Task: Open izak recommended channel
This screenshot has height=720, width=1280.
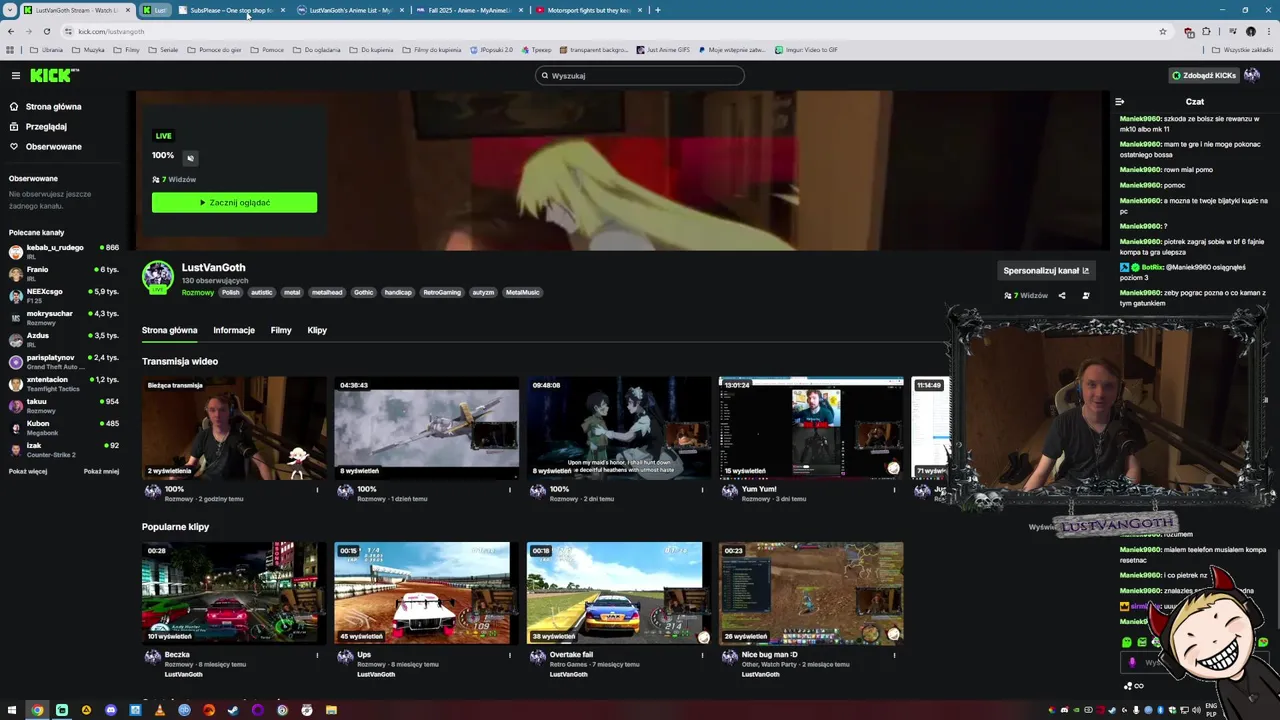Action: click(64, 449)
